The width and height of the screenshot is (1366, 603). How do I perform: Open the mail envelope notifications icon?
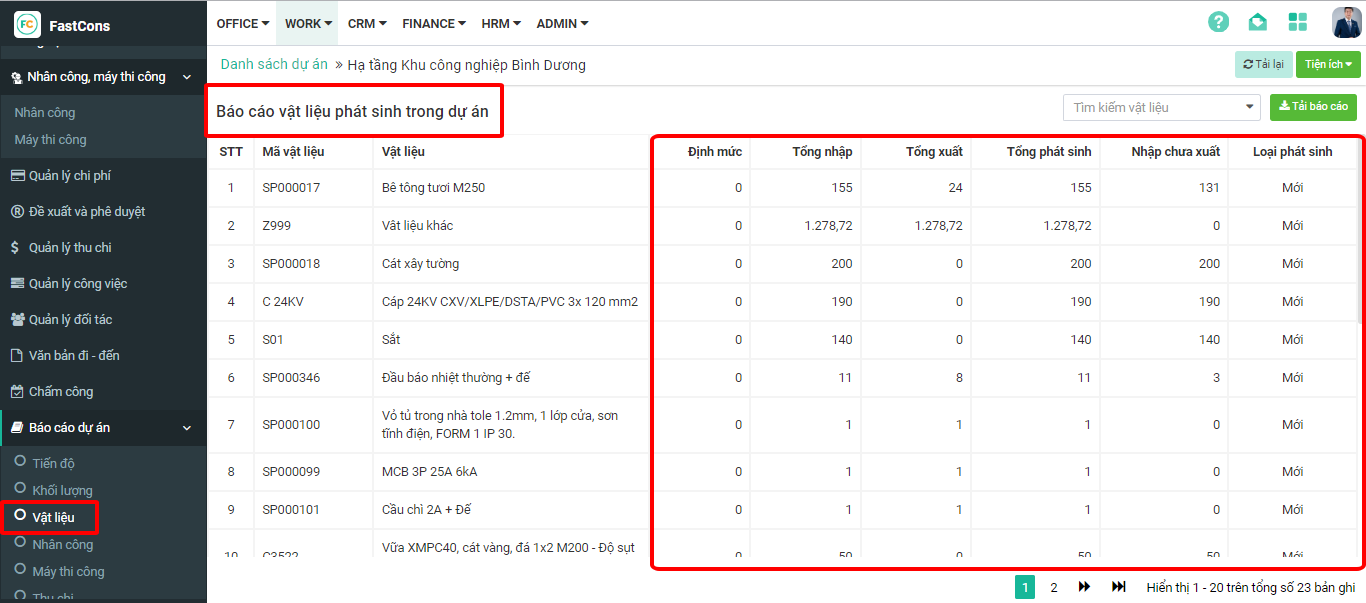point(1257,22)
